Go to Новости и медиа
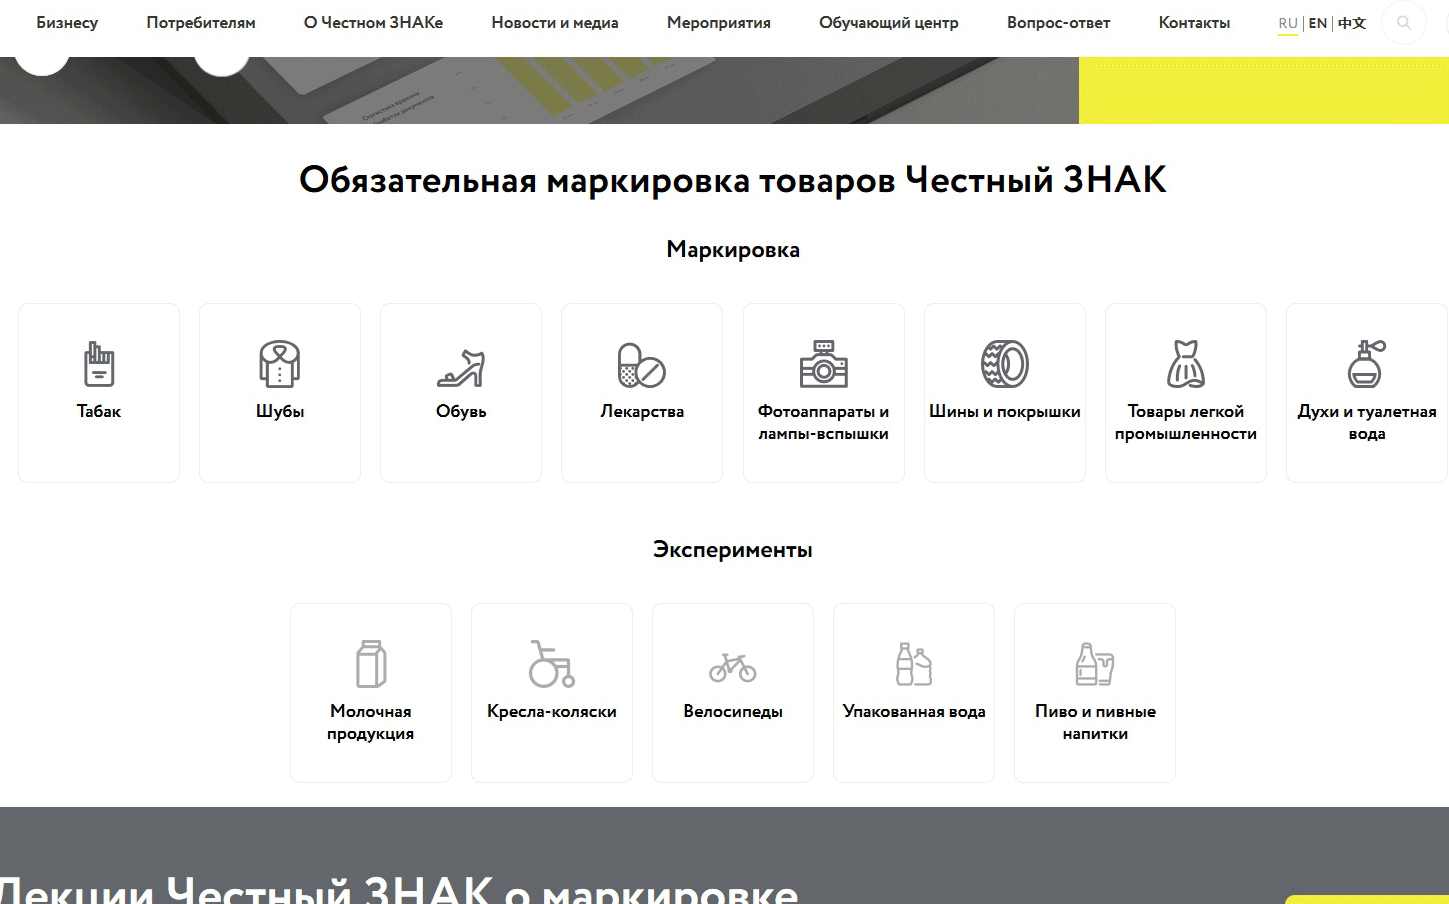 pyautogui.click(x=555, y=22)
